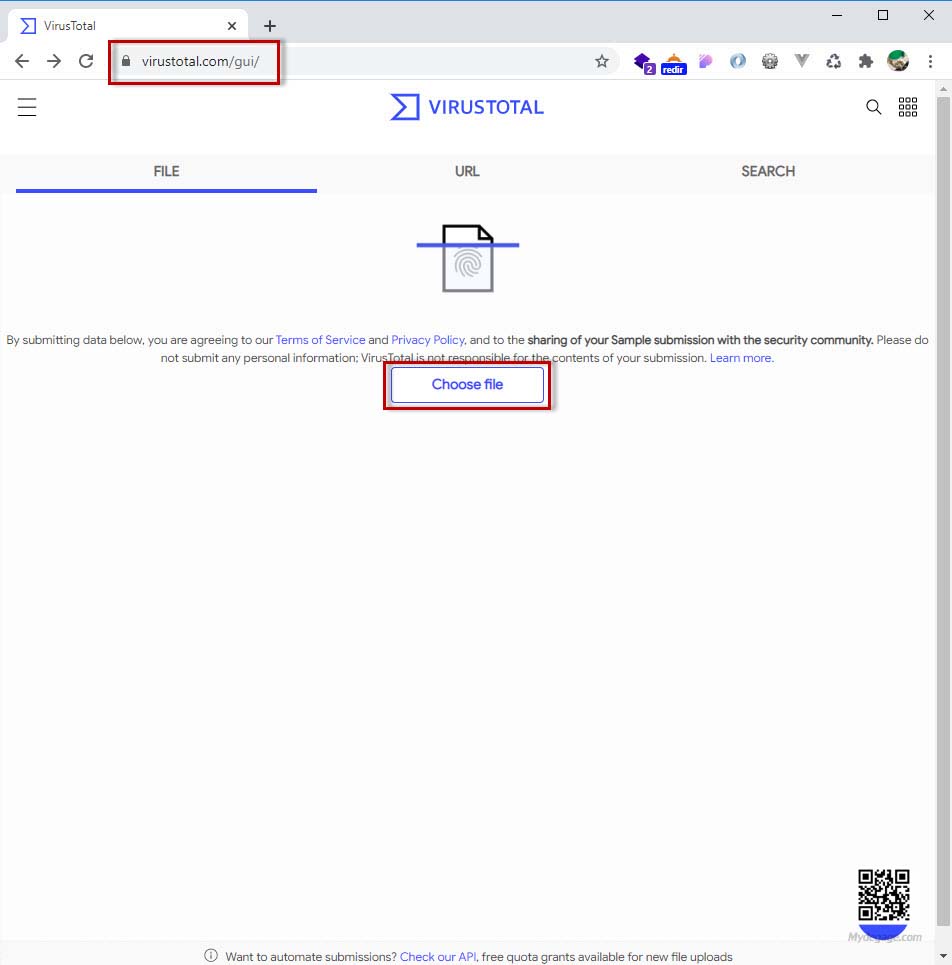This screenshot has height=965, width=952.
Task: Close the VirusTotal tab
Action: pos(232,26)
